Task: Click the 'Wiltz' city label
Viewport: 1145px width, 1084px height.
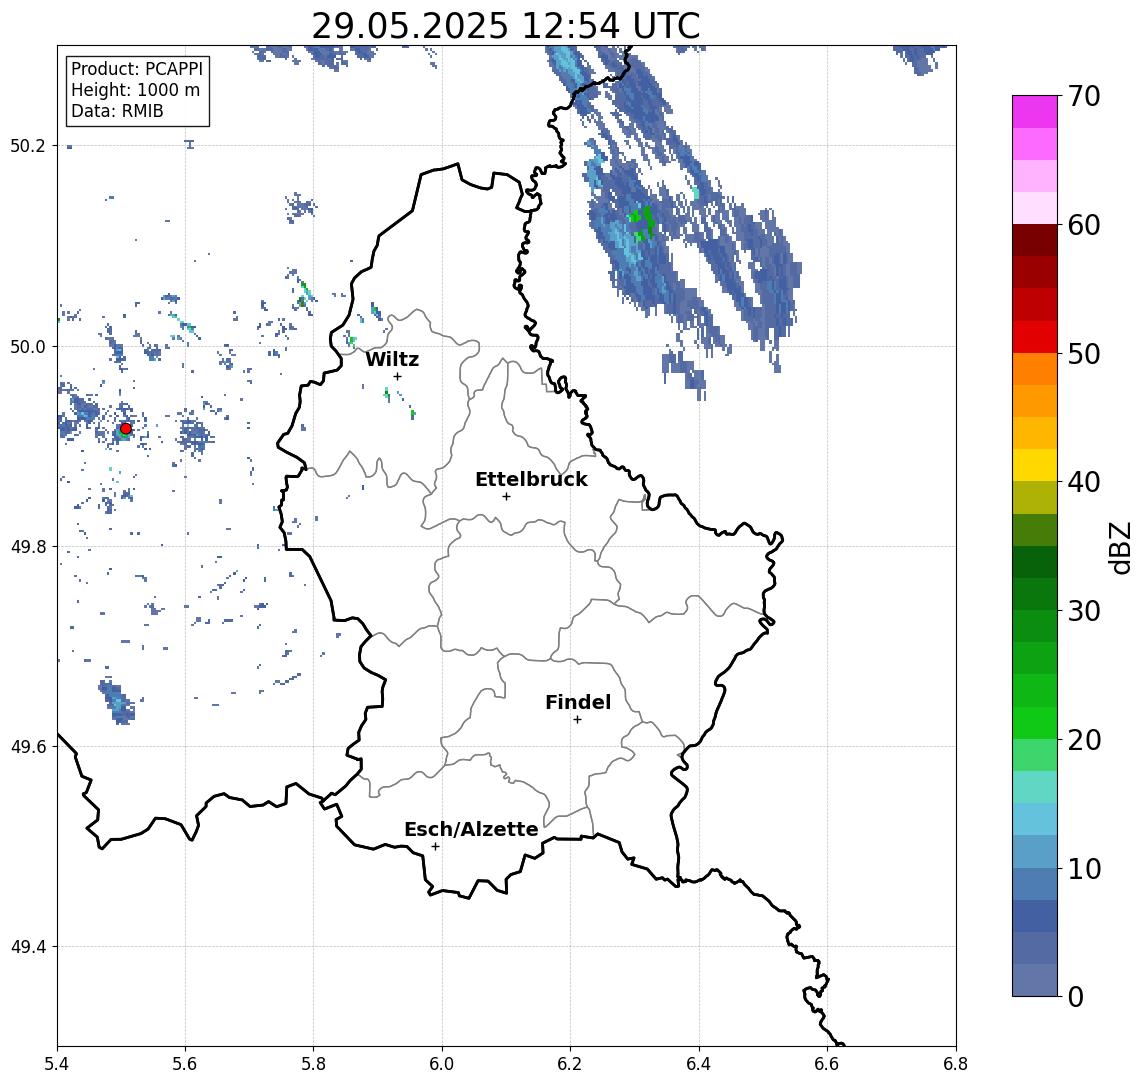Action: coord(392,359)
